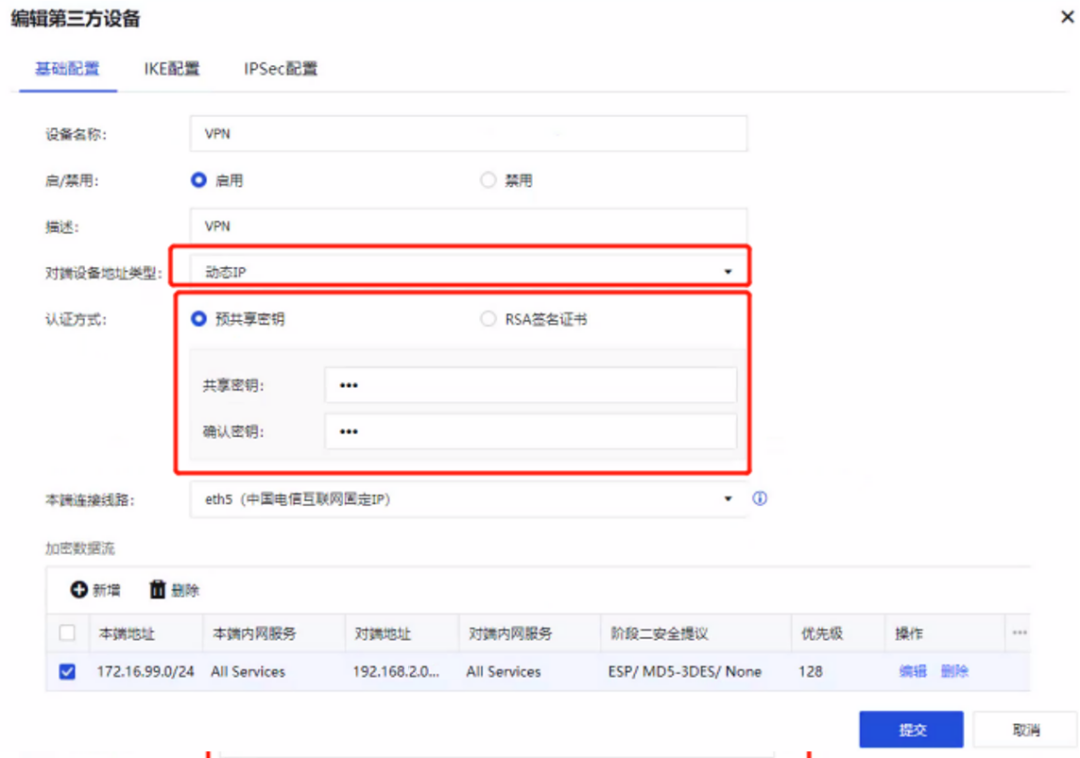Click the info icon beside 本端连接线路
The height and width of the screenshot is (758, 1080).
pyautogui.click(x=760, y=498)
